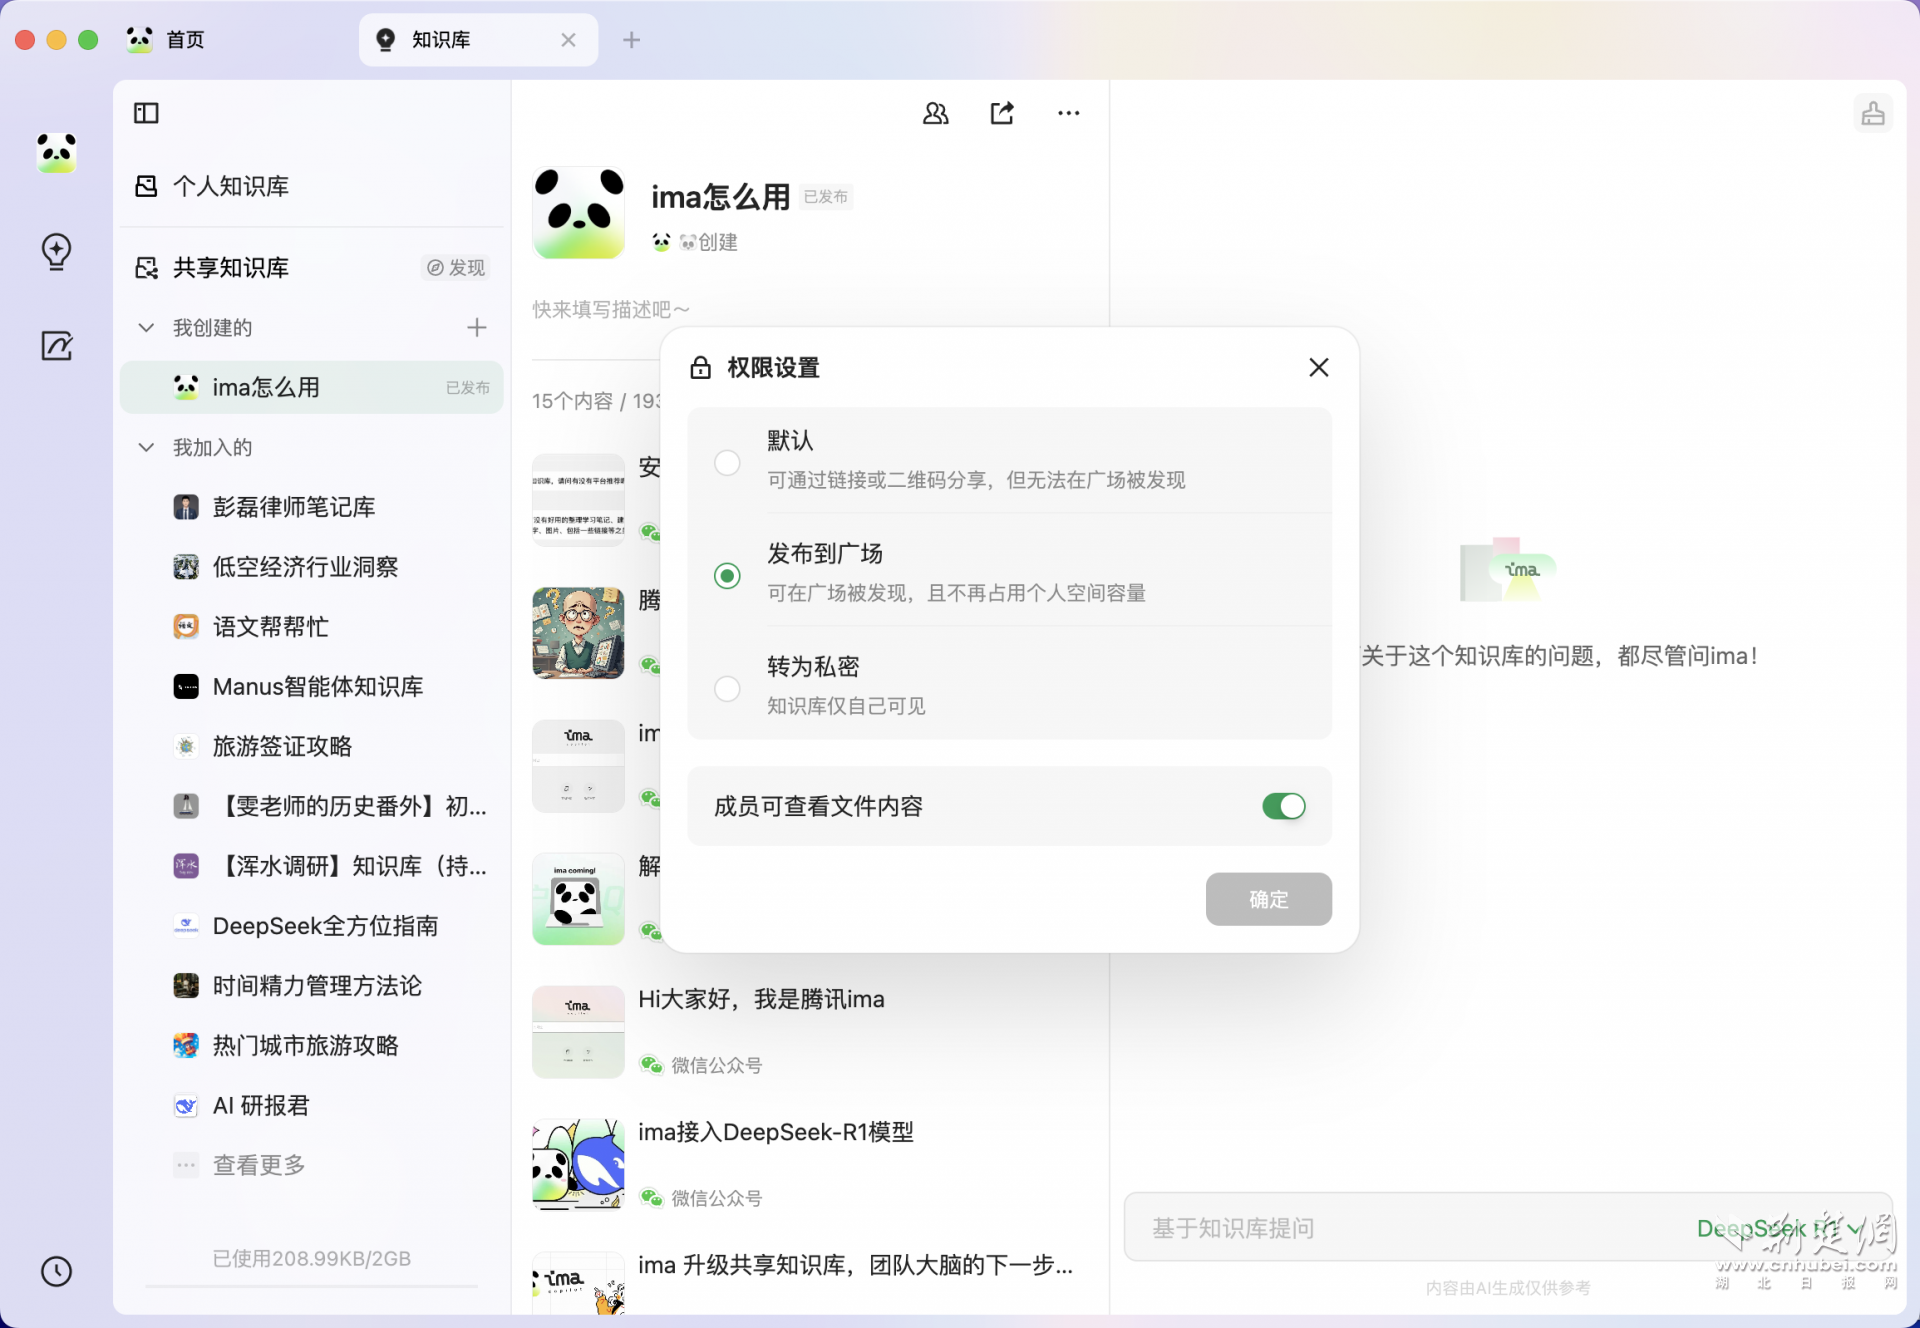Select the 默认 permission radio button
This screenshot has width=1920, height=1328.
point(727,463)
